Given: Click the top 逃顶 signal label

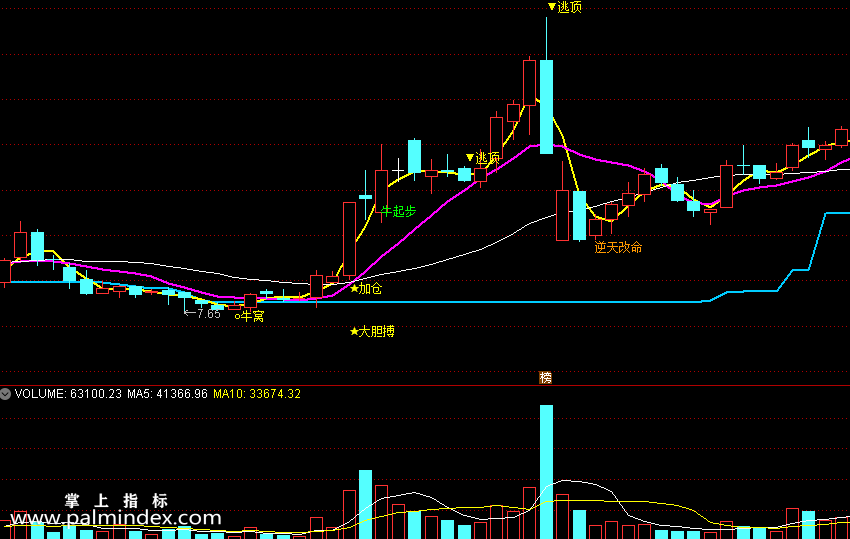Looking at the screenshot, I should click(565, 7).
